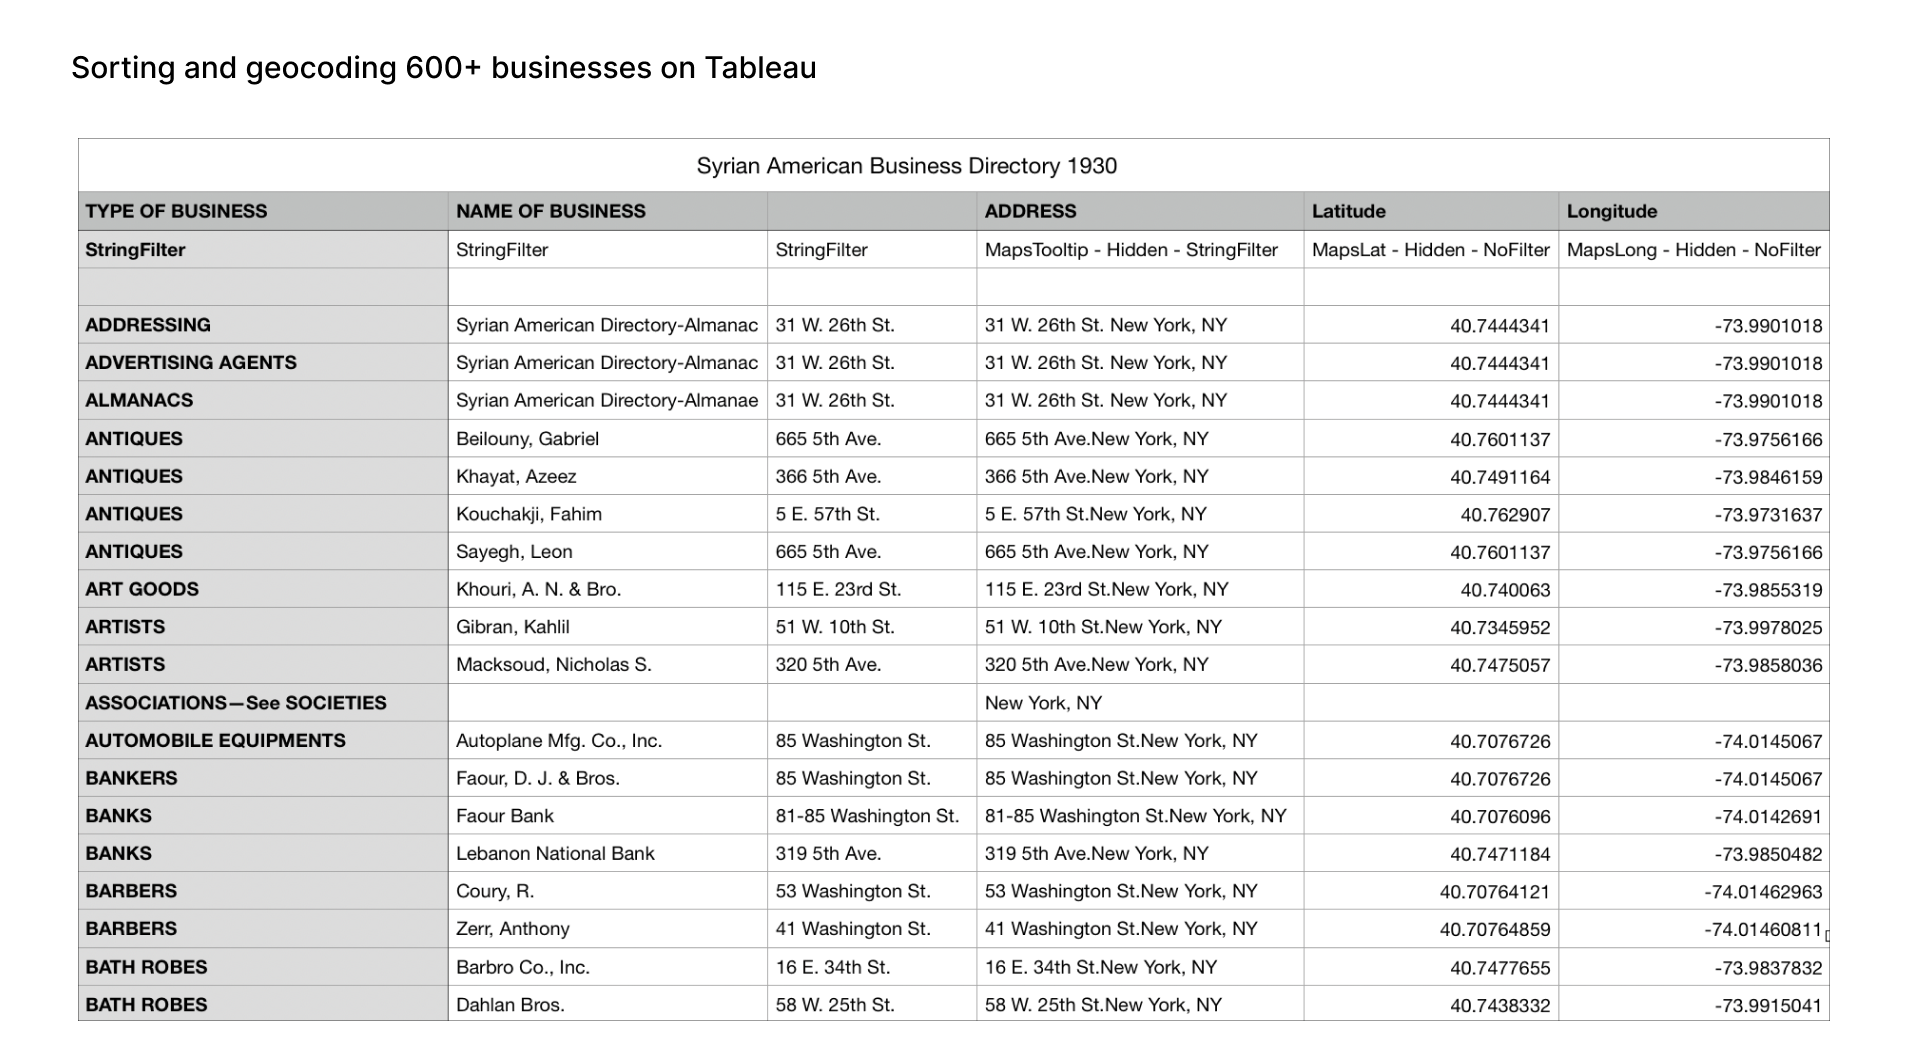Click the Longitude column header
The height and width of the screenshot is (1044, 1920).
click(x=1611, y=211)
